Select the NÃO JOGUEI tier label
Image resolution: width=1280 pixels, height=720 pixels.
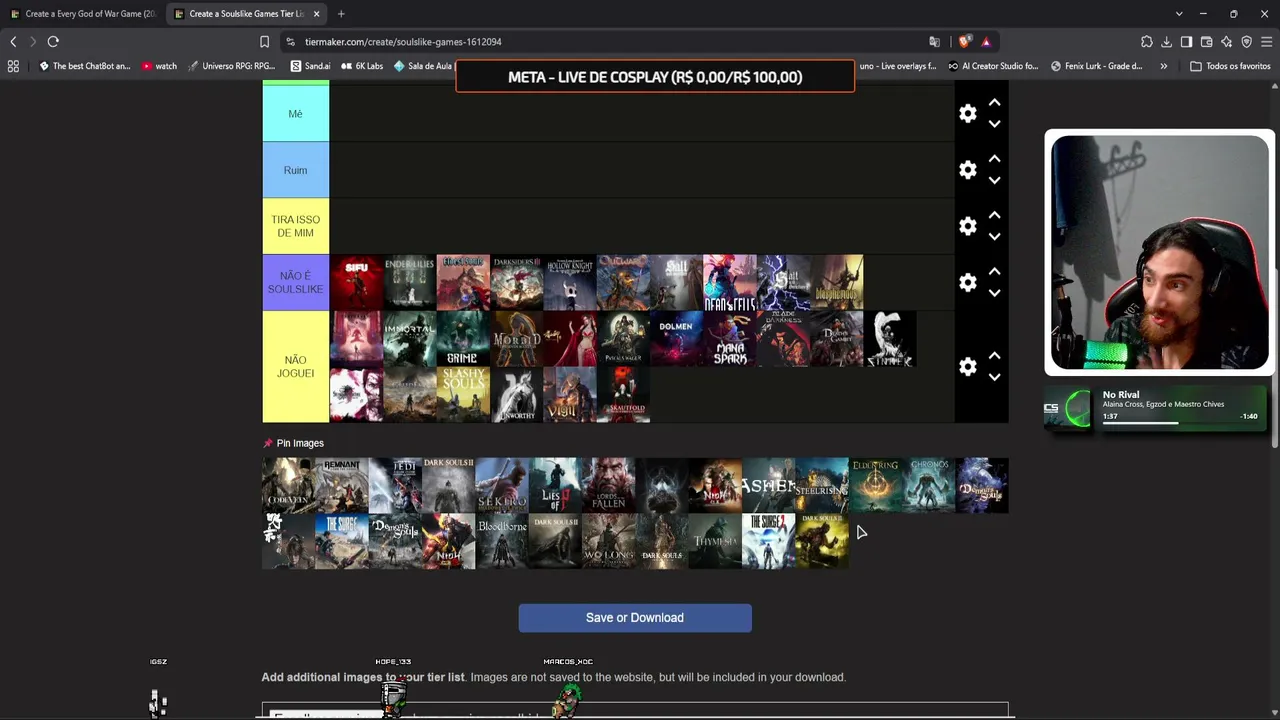295,367
